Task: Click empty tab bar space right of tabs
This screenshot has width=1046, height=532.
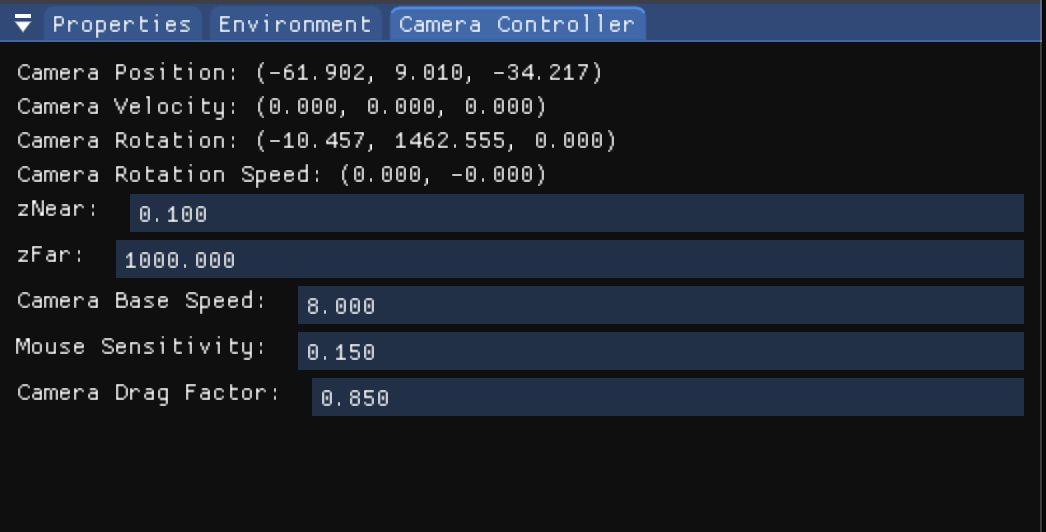Action: [x=840, y=24]
